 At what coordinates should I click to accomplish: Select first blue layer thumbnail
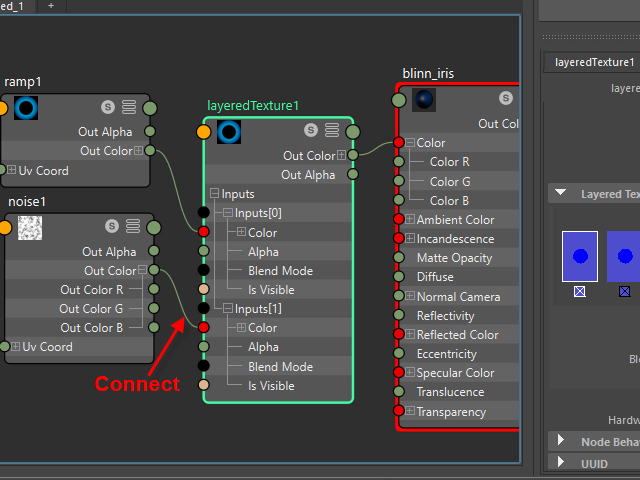[579, 257]
